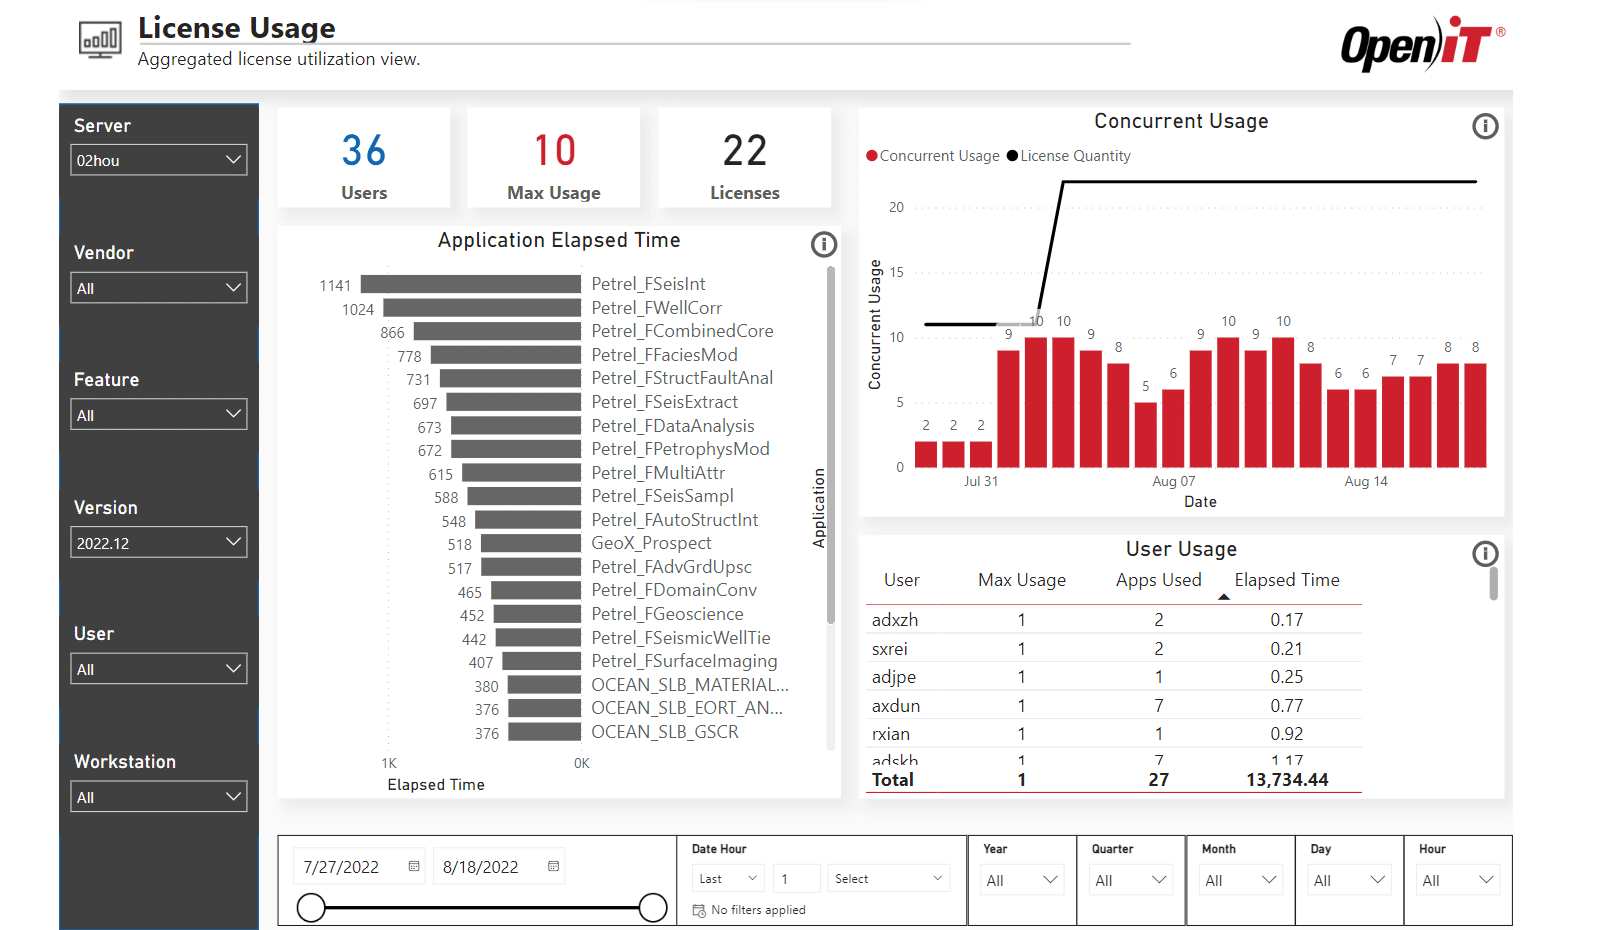Click the User Usage table scrollbar

point(1493,584)
